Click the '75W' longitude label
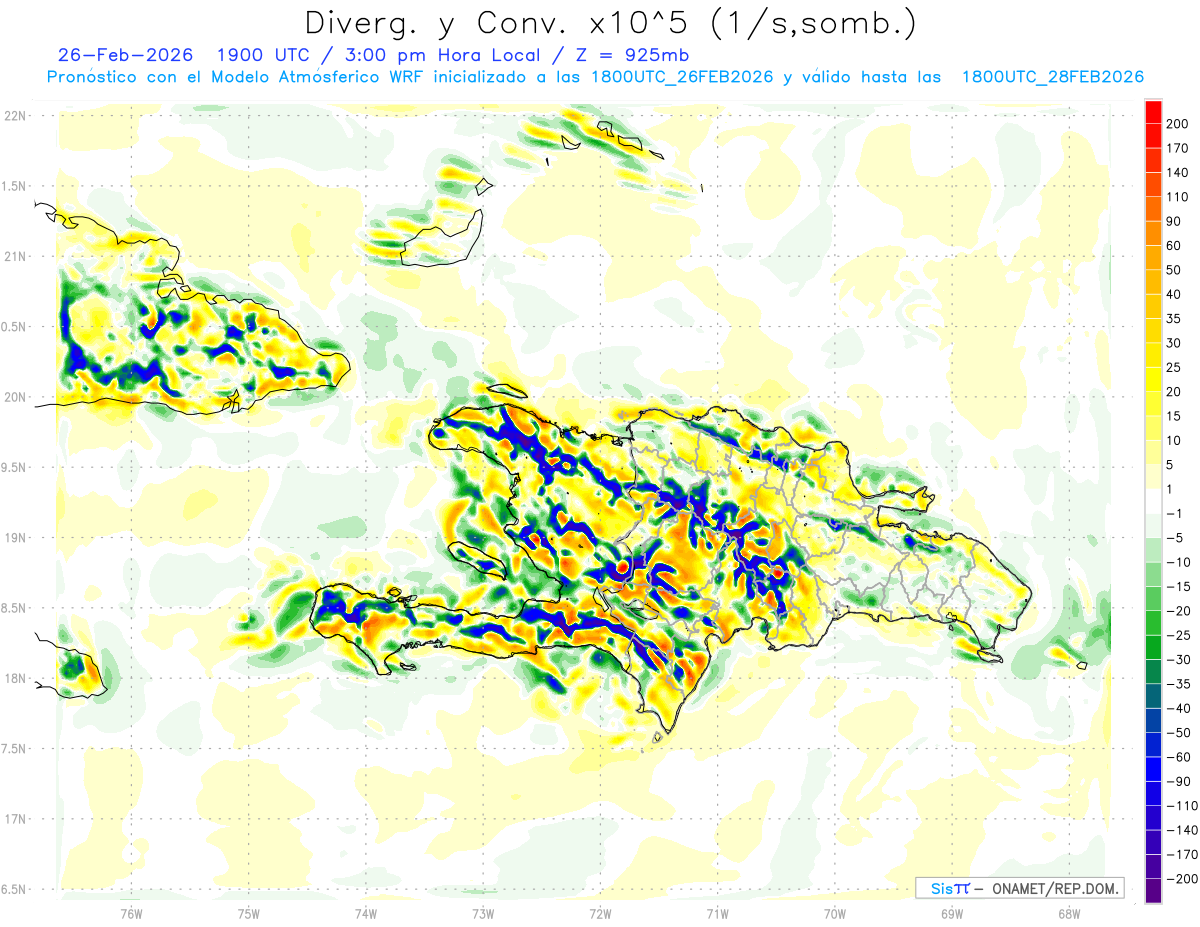 [x=249, y=913]
